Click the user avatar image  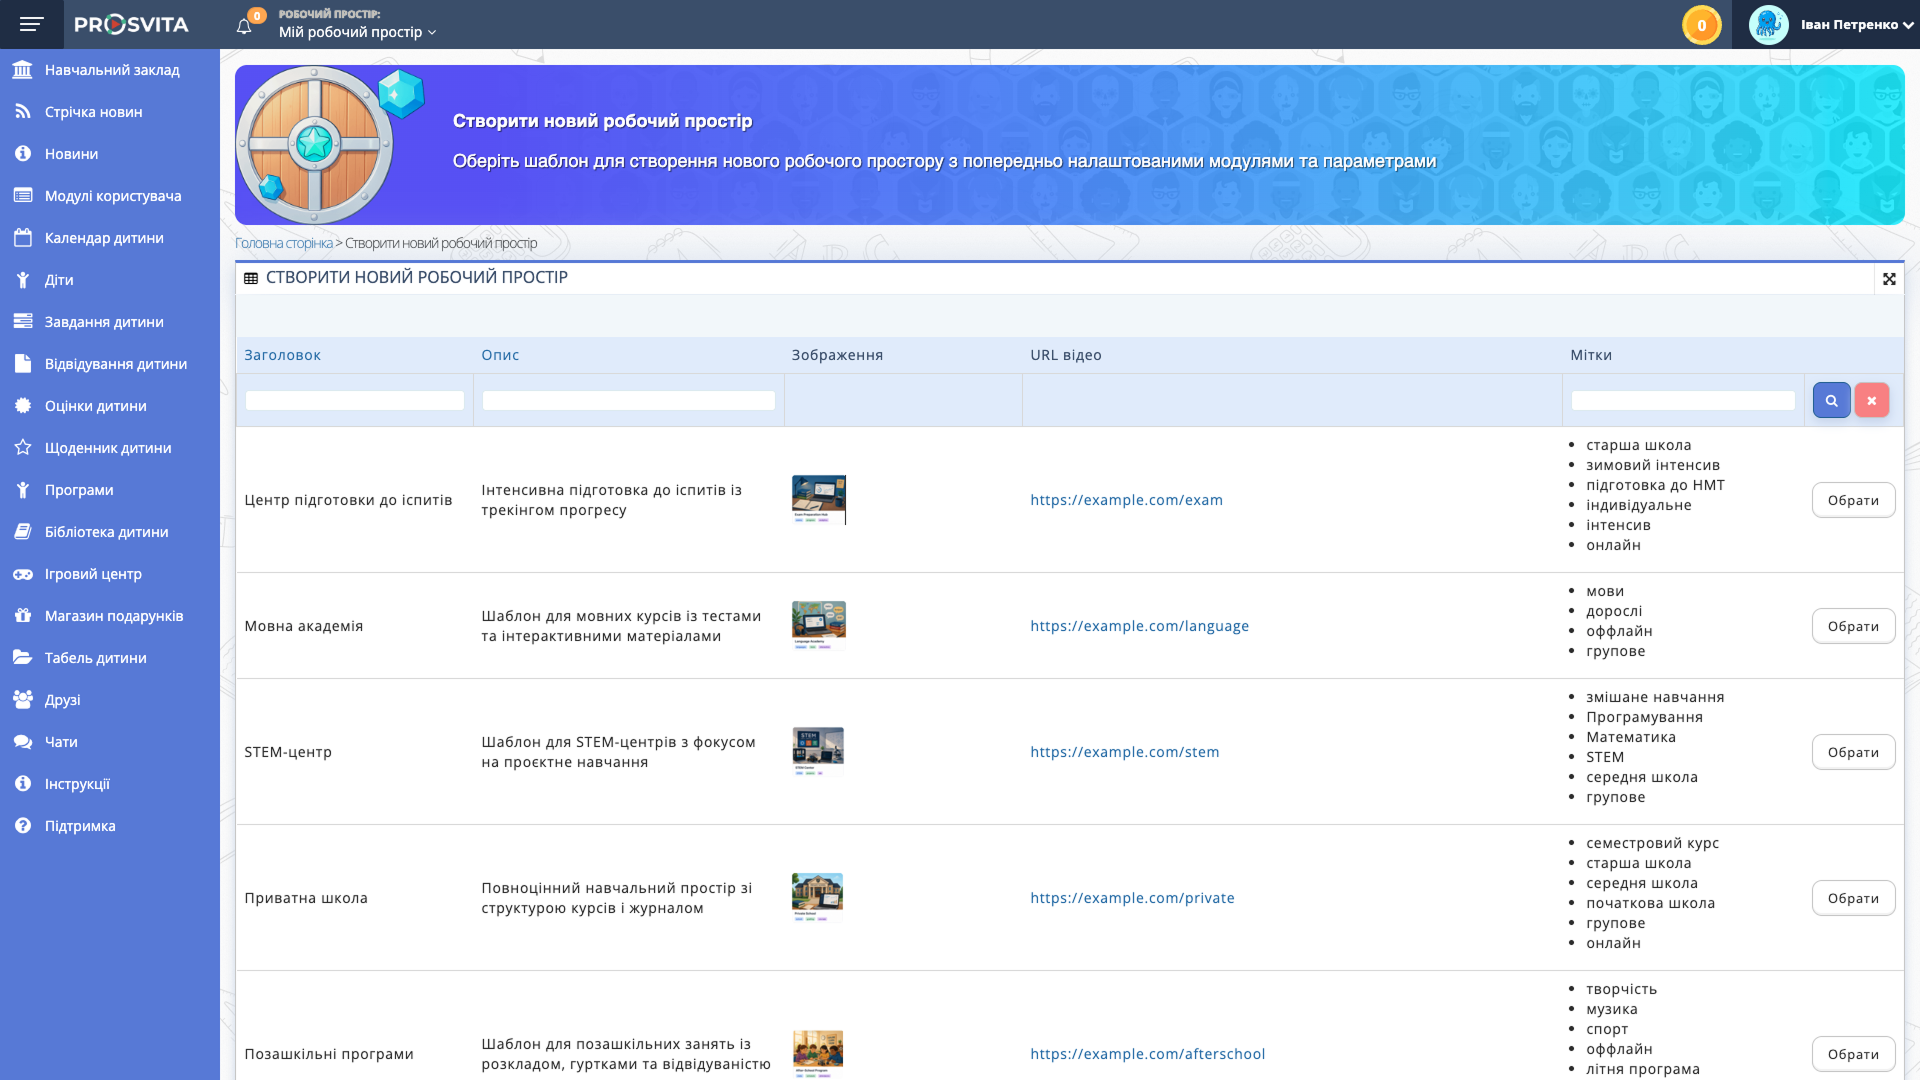pos(1768,25)
